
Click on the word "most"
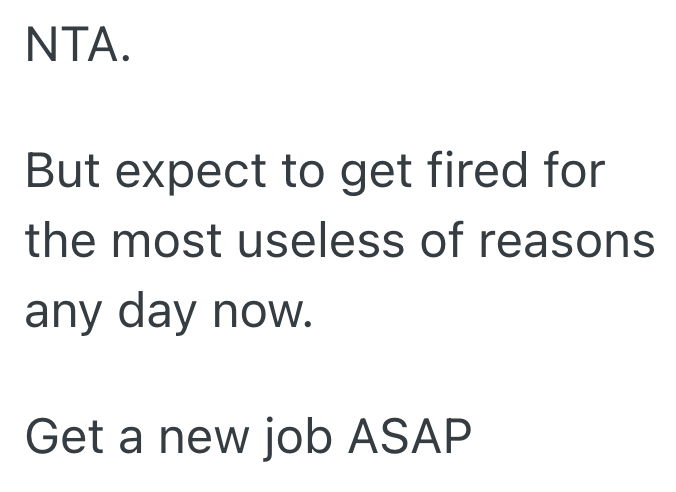tap(162, 241)
